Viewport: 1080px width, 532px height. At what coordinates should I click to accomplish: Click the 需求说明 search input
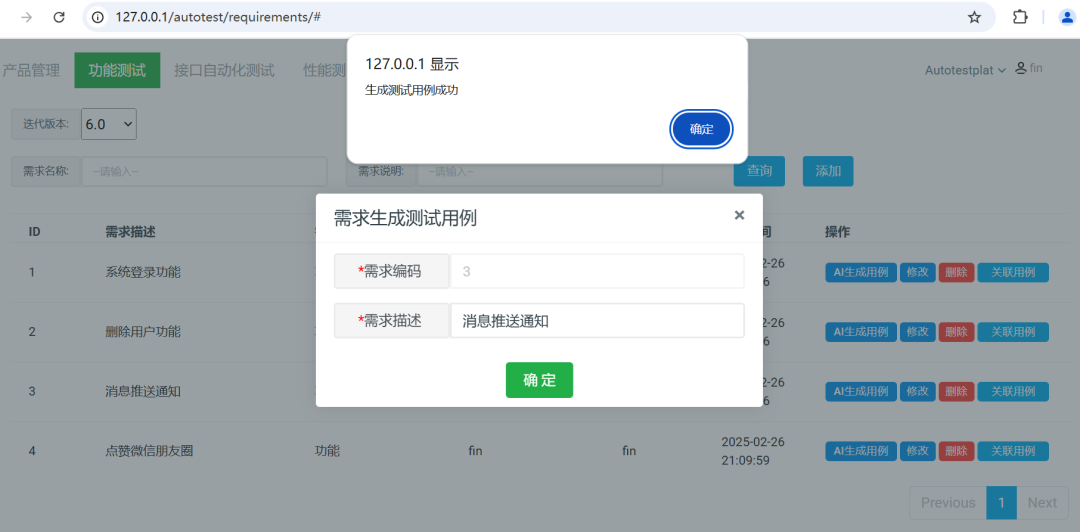pos(539,172)
